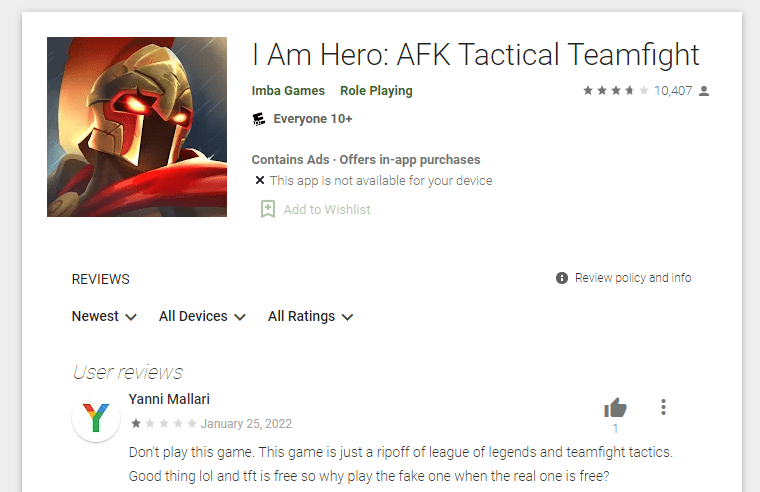Open the Imba Games developer link

(288, 91)
